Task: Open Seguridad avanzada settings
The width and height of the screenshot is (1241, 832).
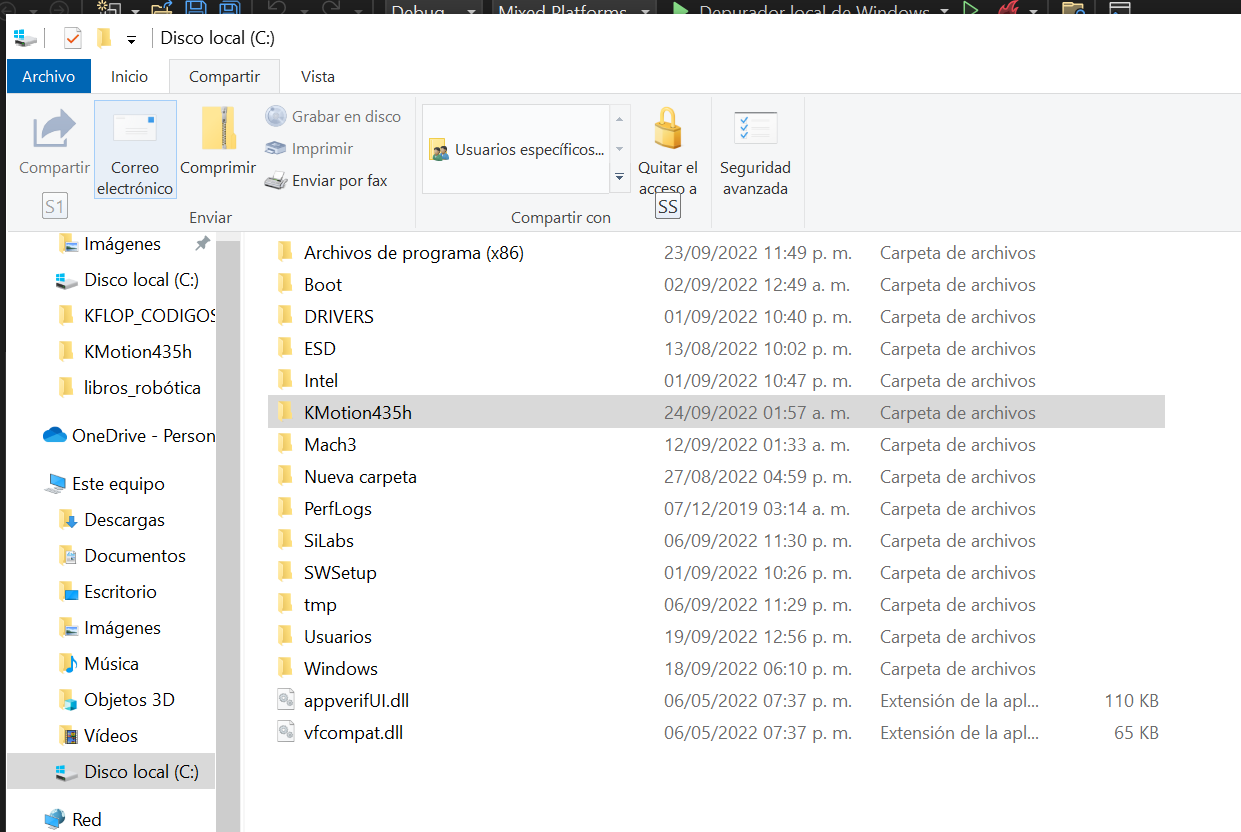Action: [x=755, y=130]
